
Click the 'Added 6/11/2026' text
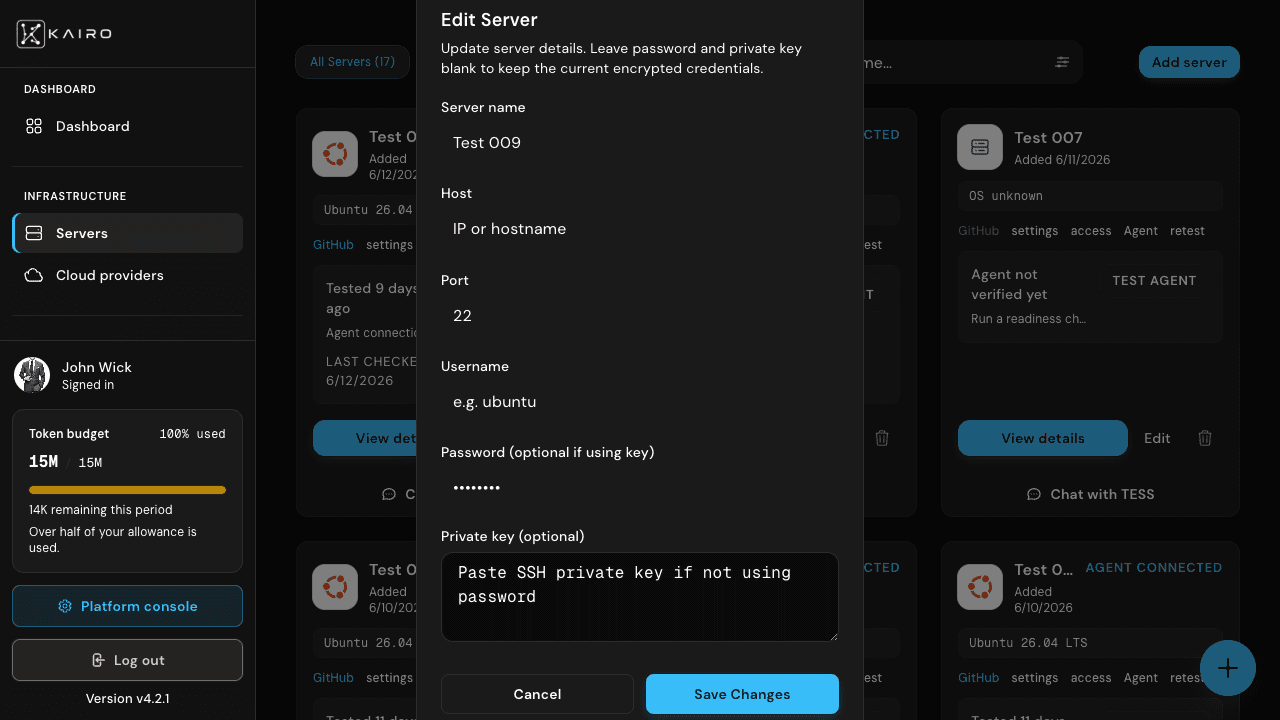pos(1062,160)
